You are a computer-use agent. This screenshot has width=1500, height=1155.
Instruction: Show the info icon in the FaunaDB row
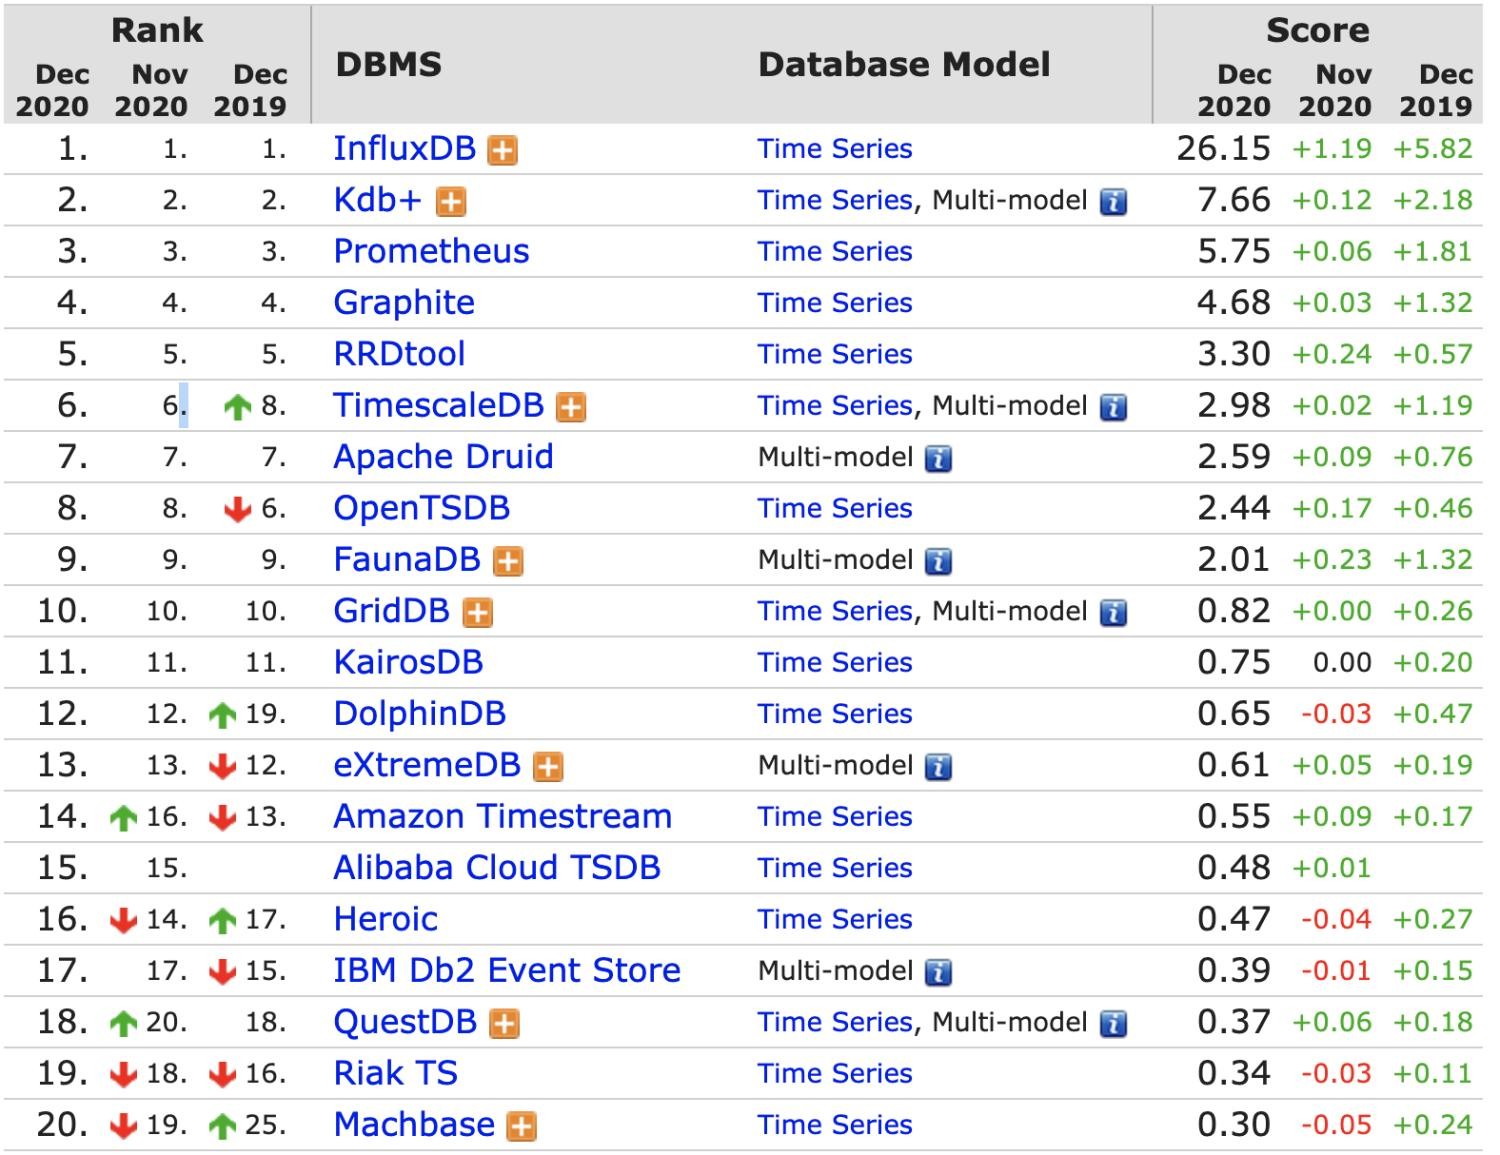pyautogui.click(x=938, y=561)
